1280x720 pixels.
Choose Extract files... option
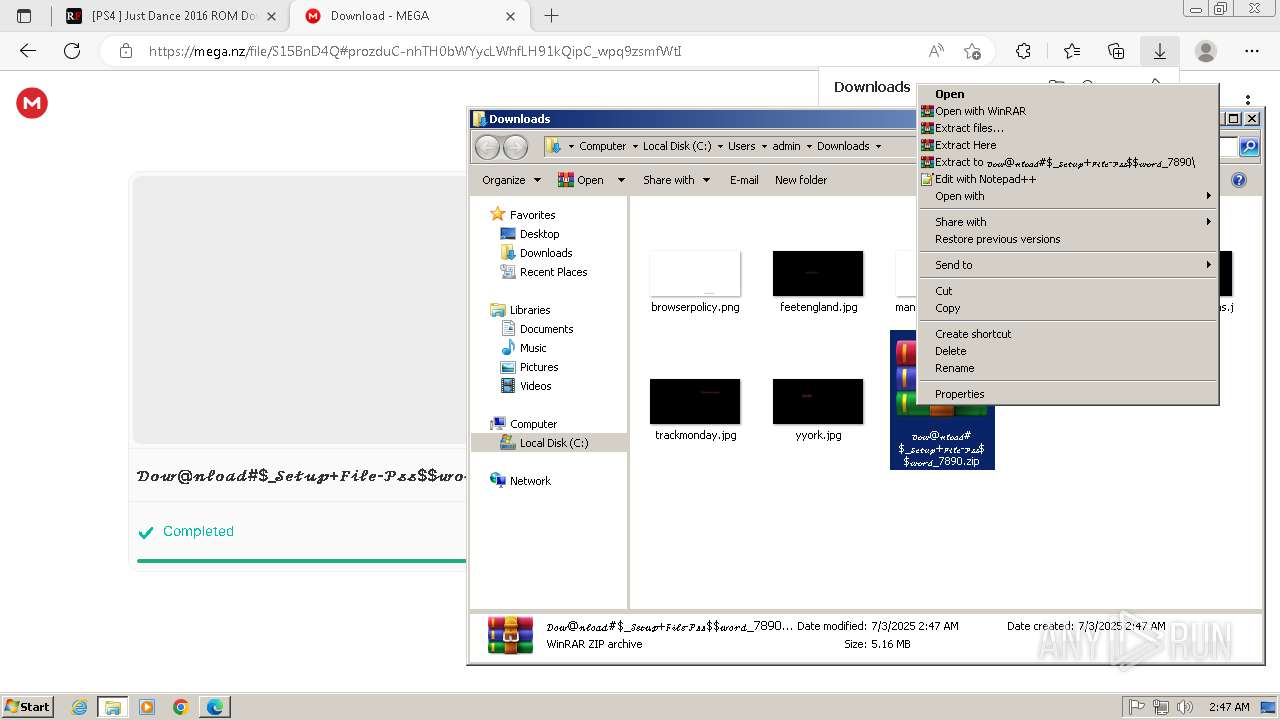tap(1068, 128)
